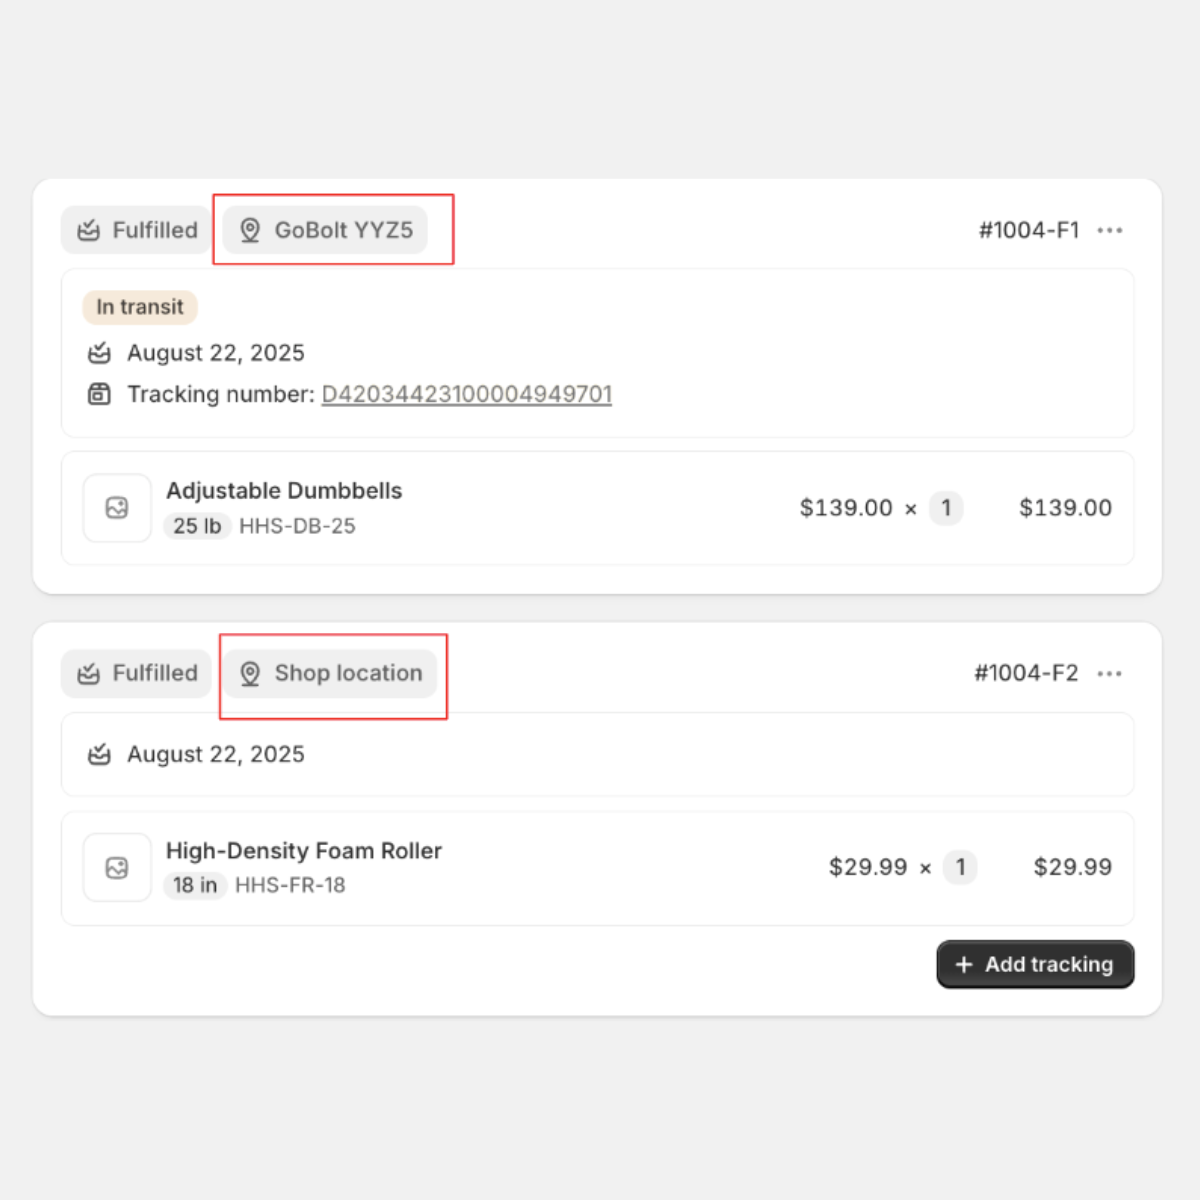Click fulfillment date icon beside In transit date
The width and height of the screenshot is (1200, 1200).
click(99, 353)
